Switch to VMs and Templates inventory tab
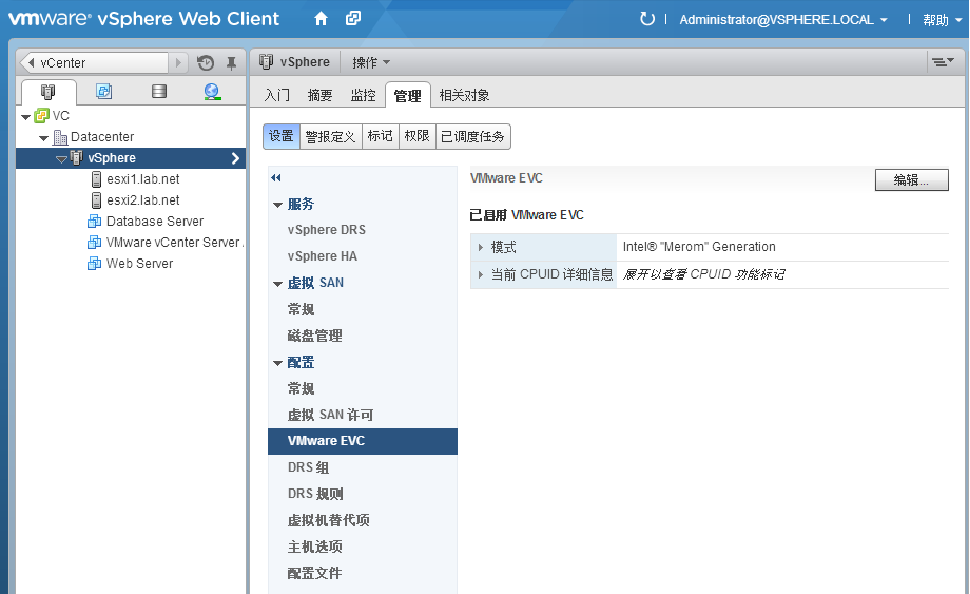The width and height of the screenshot is (970, 594). coord(104,92)
